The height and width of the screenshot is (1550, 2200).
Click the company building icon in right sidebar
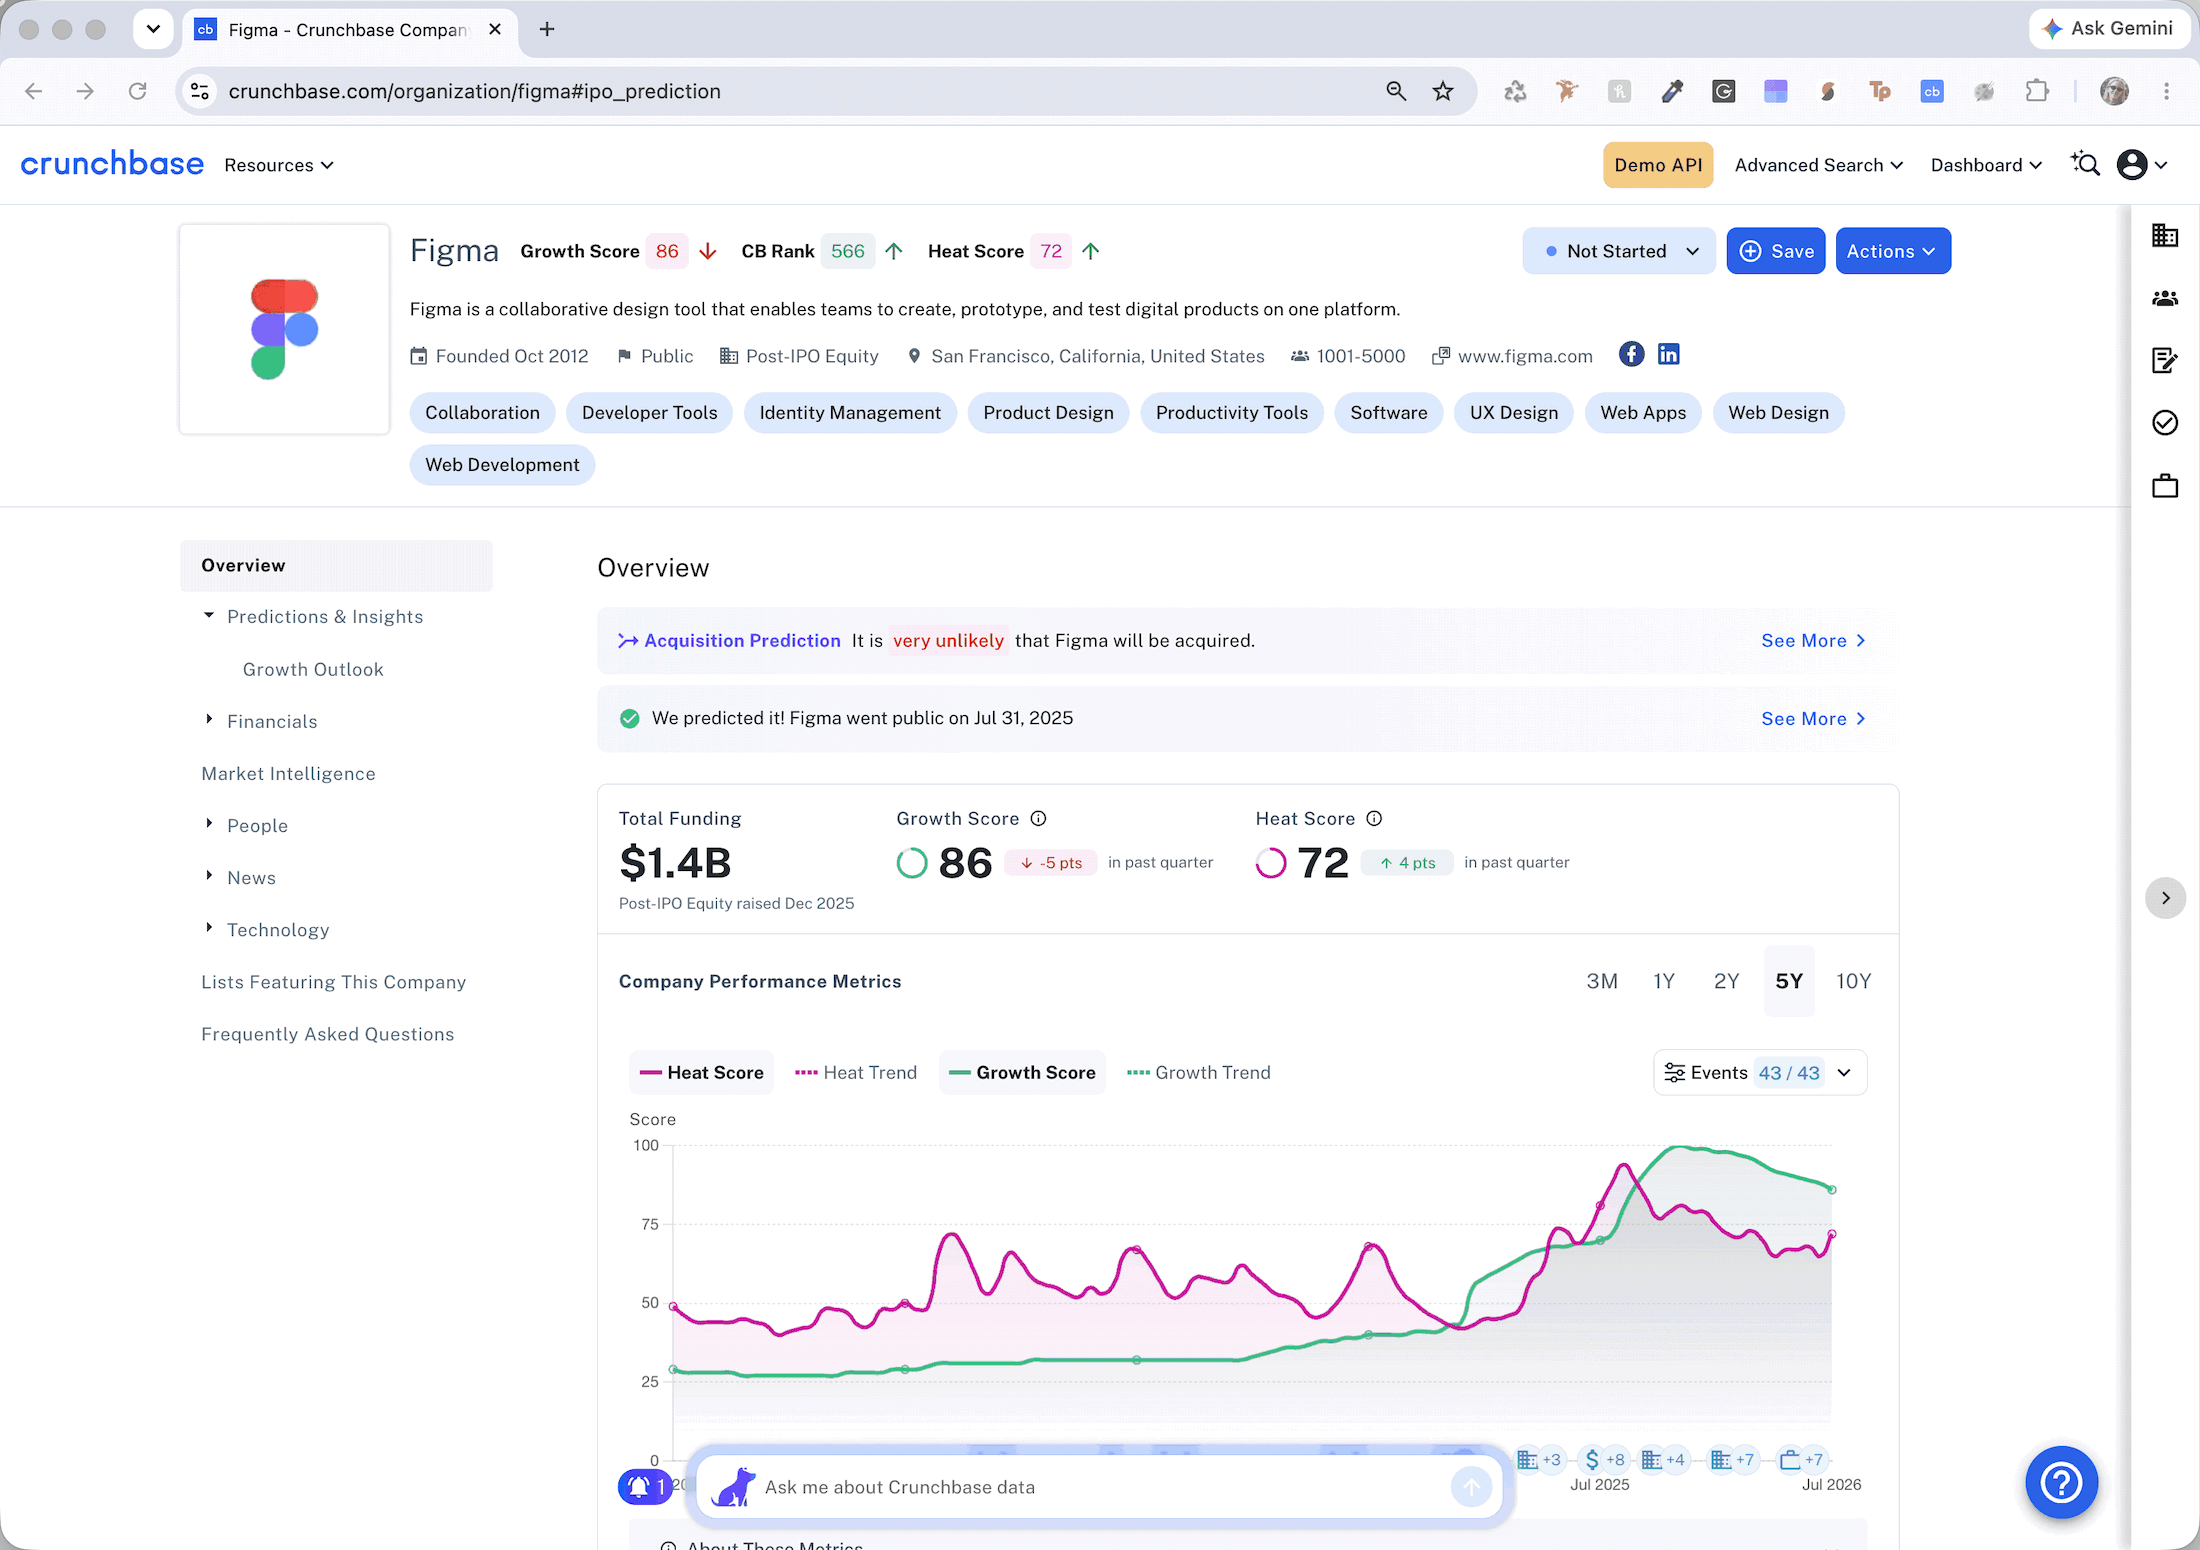tap(2165, 236)
